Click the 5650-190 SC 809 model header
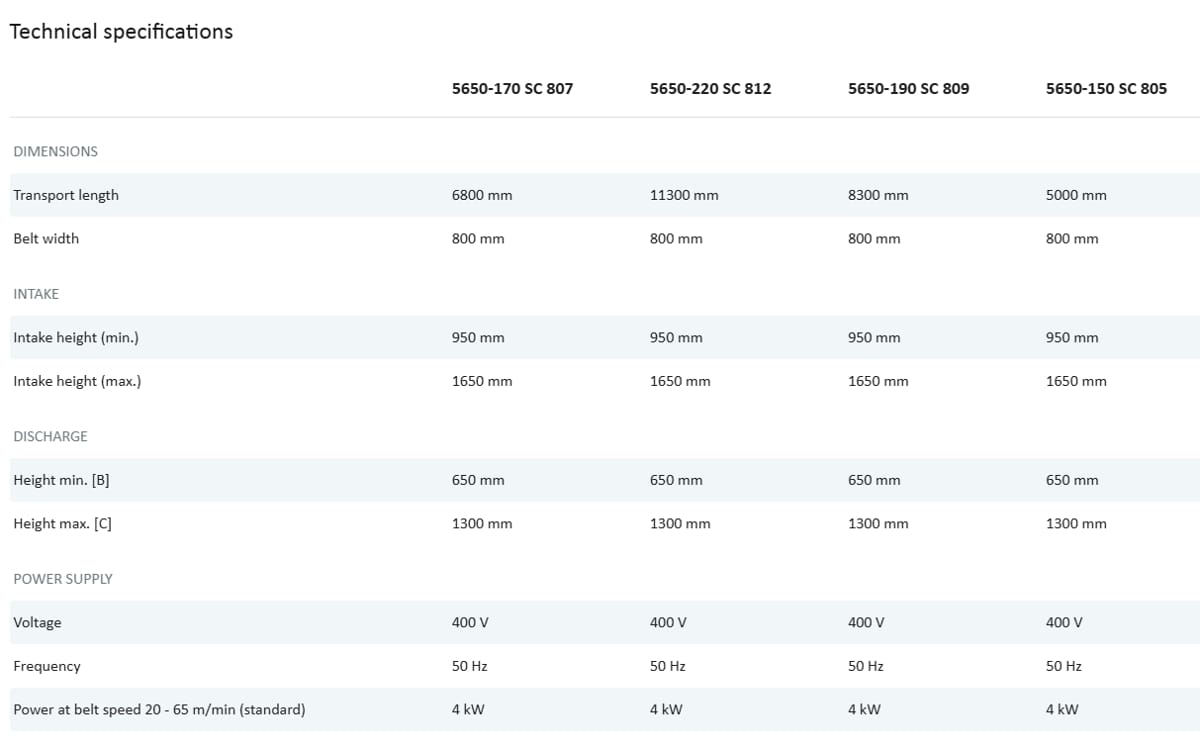This screenshot has width=1200, height=750. click(908, 88)
